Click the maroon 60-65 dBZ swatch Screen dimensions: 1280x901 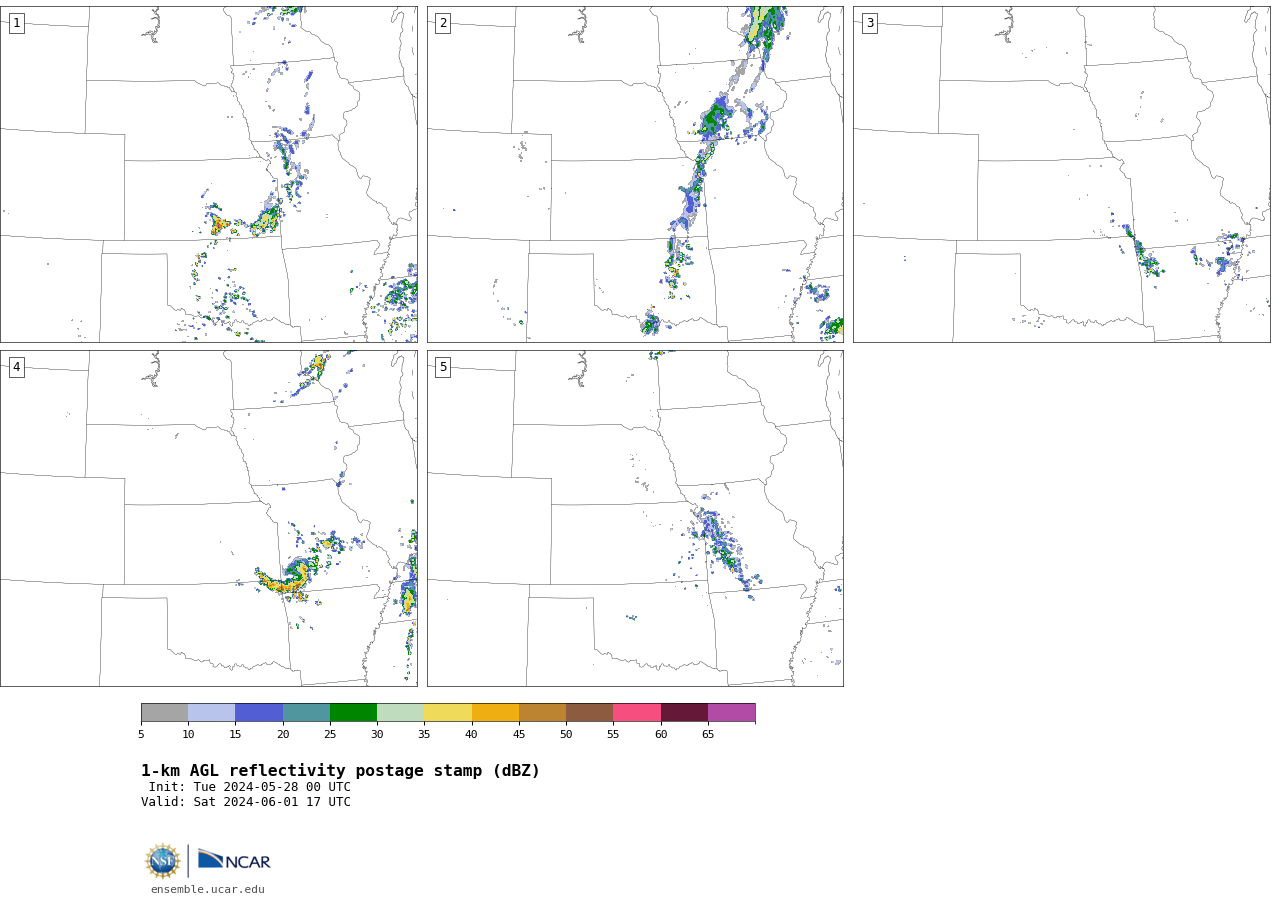point(684,713)
